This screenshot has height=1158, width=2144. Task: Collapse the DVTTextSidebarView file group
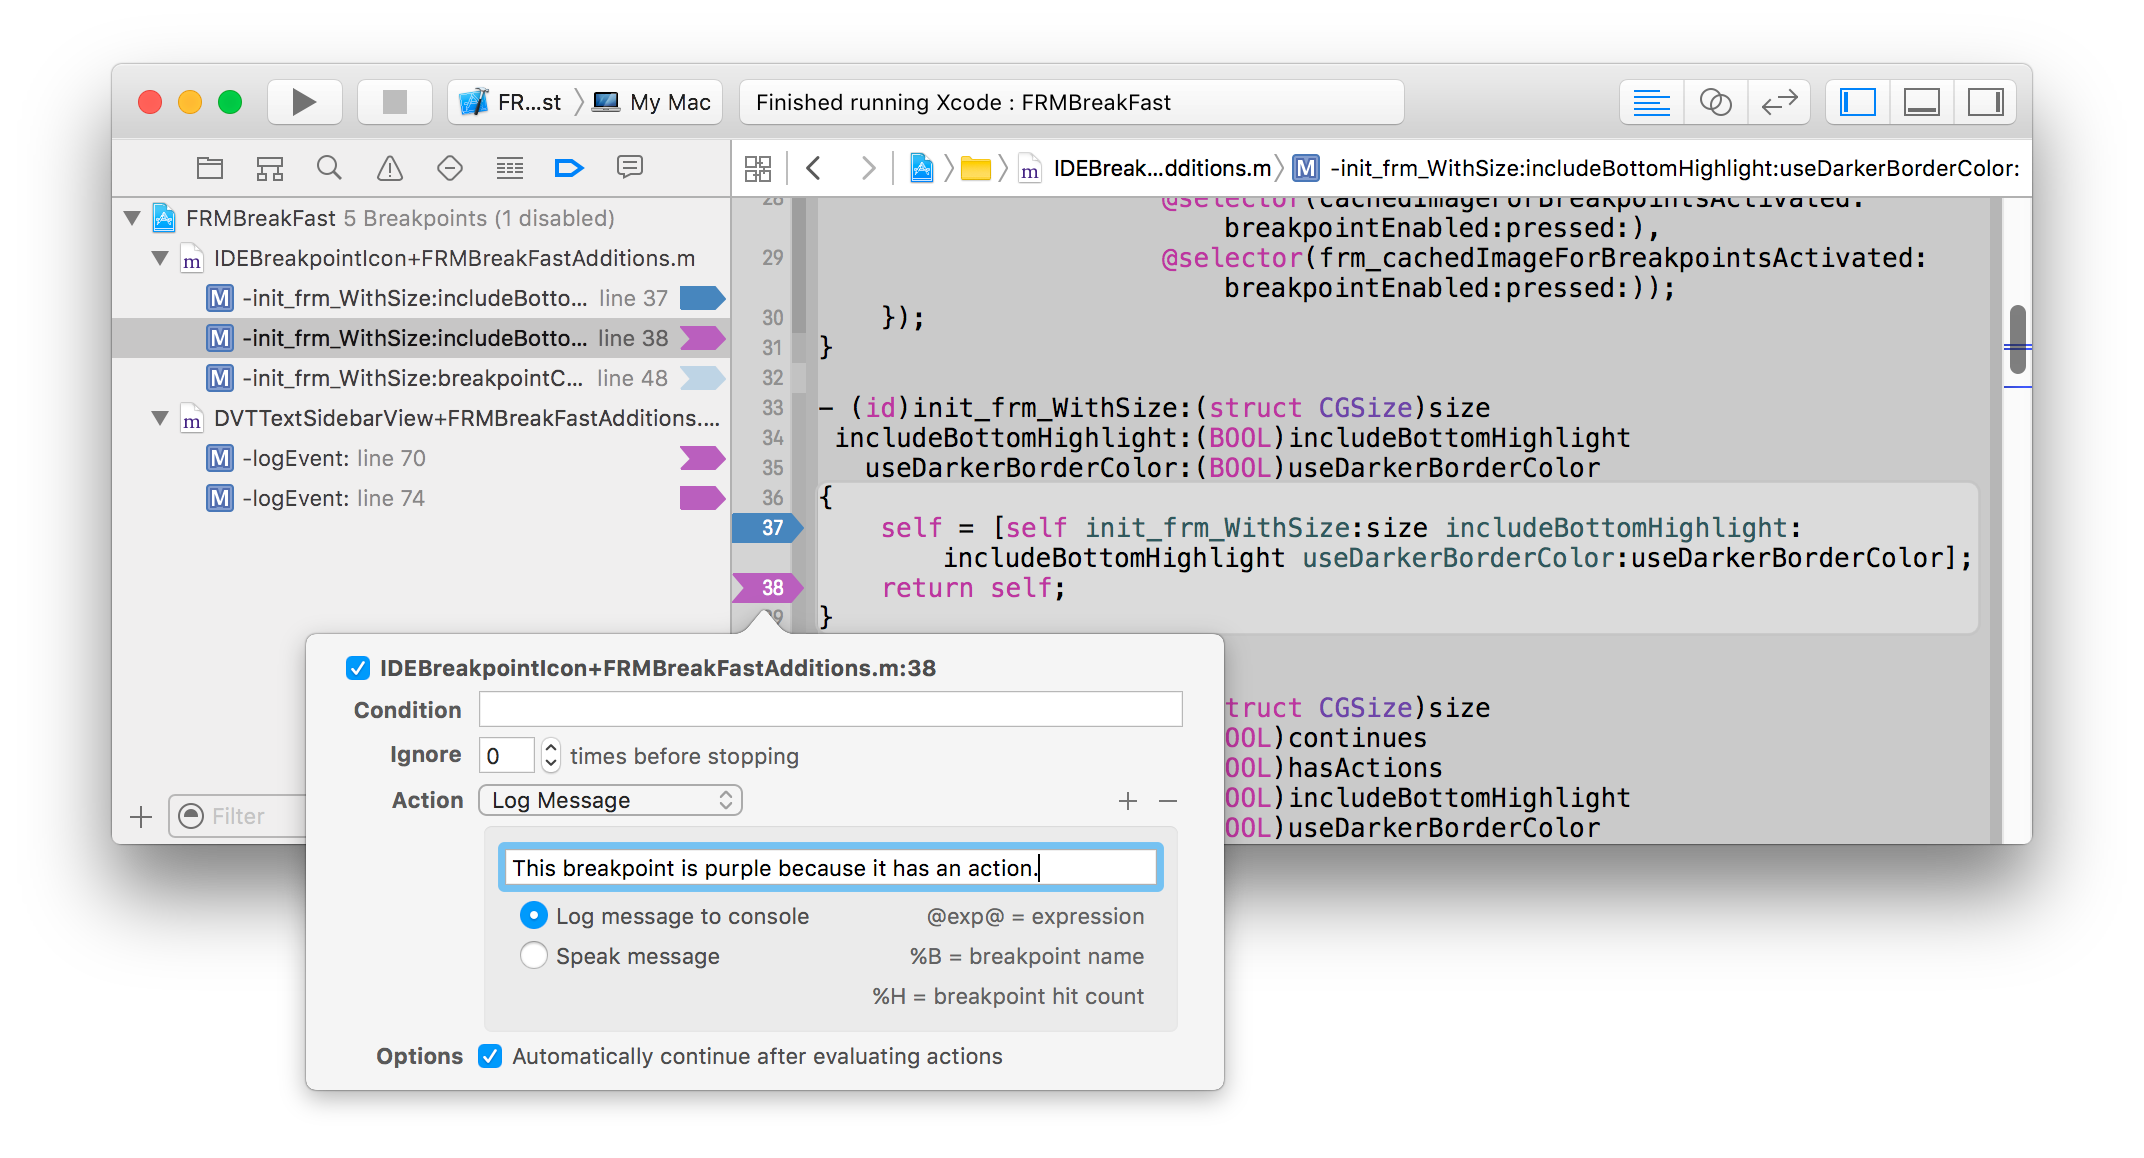click(x=160, y=418)
